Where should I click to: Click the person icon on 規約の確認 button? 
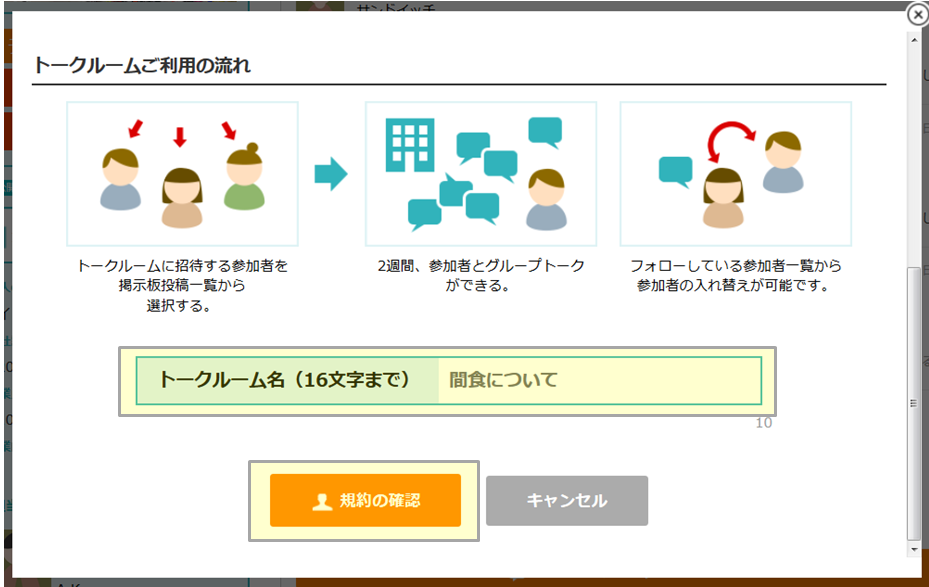(322, 502)
